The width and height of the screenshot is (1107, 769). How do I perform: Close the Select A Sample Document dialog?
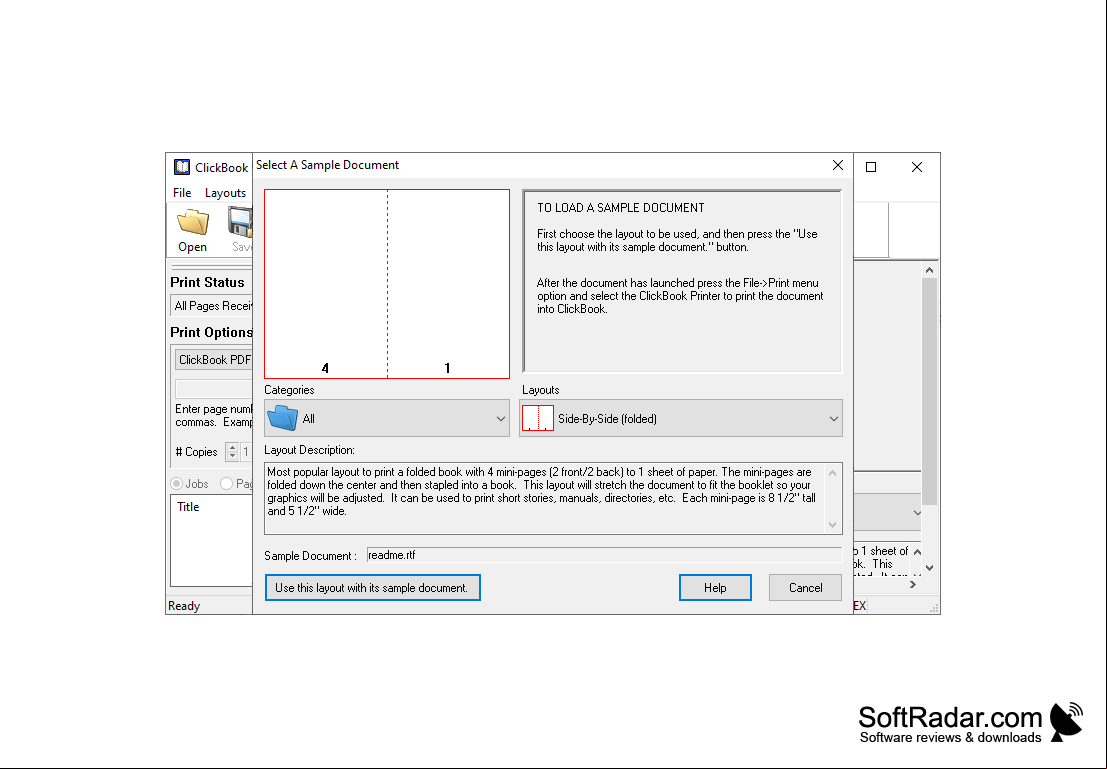click(837, 165)
